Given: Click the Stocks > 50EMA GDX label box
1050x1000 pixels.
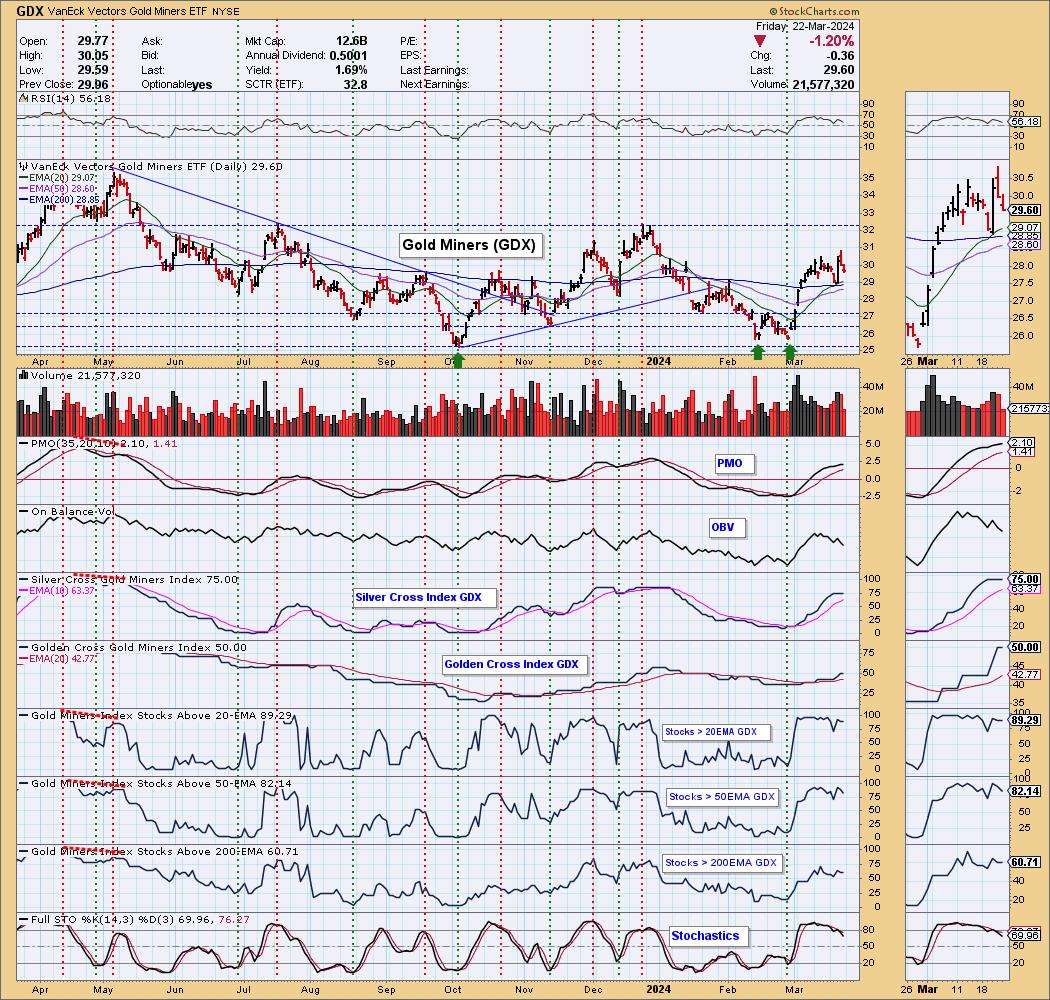Looking at the screenshot, I should coord(721,797).
